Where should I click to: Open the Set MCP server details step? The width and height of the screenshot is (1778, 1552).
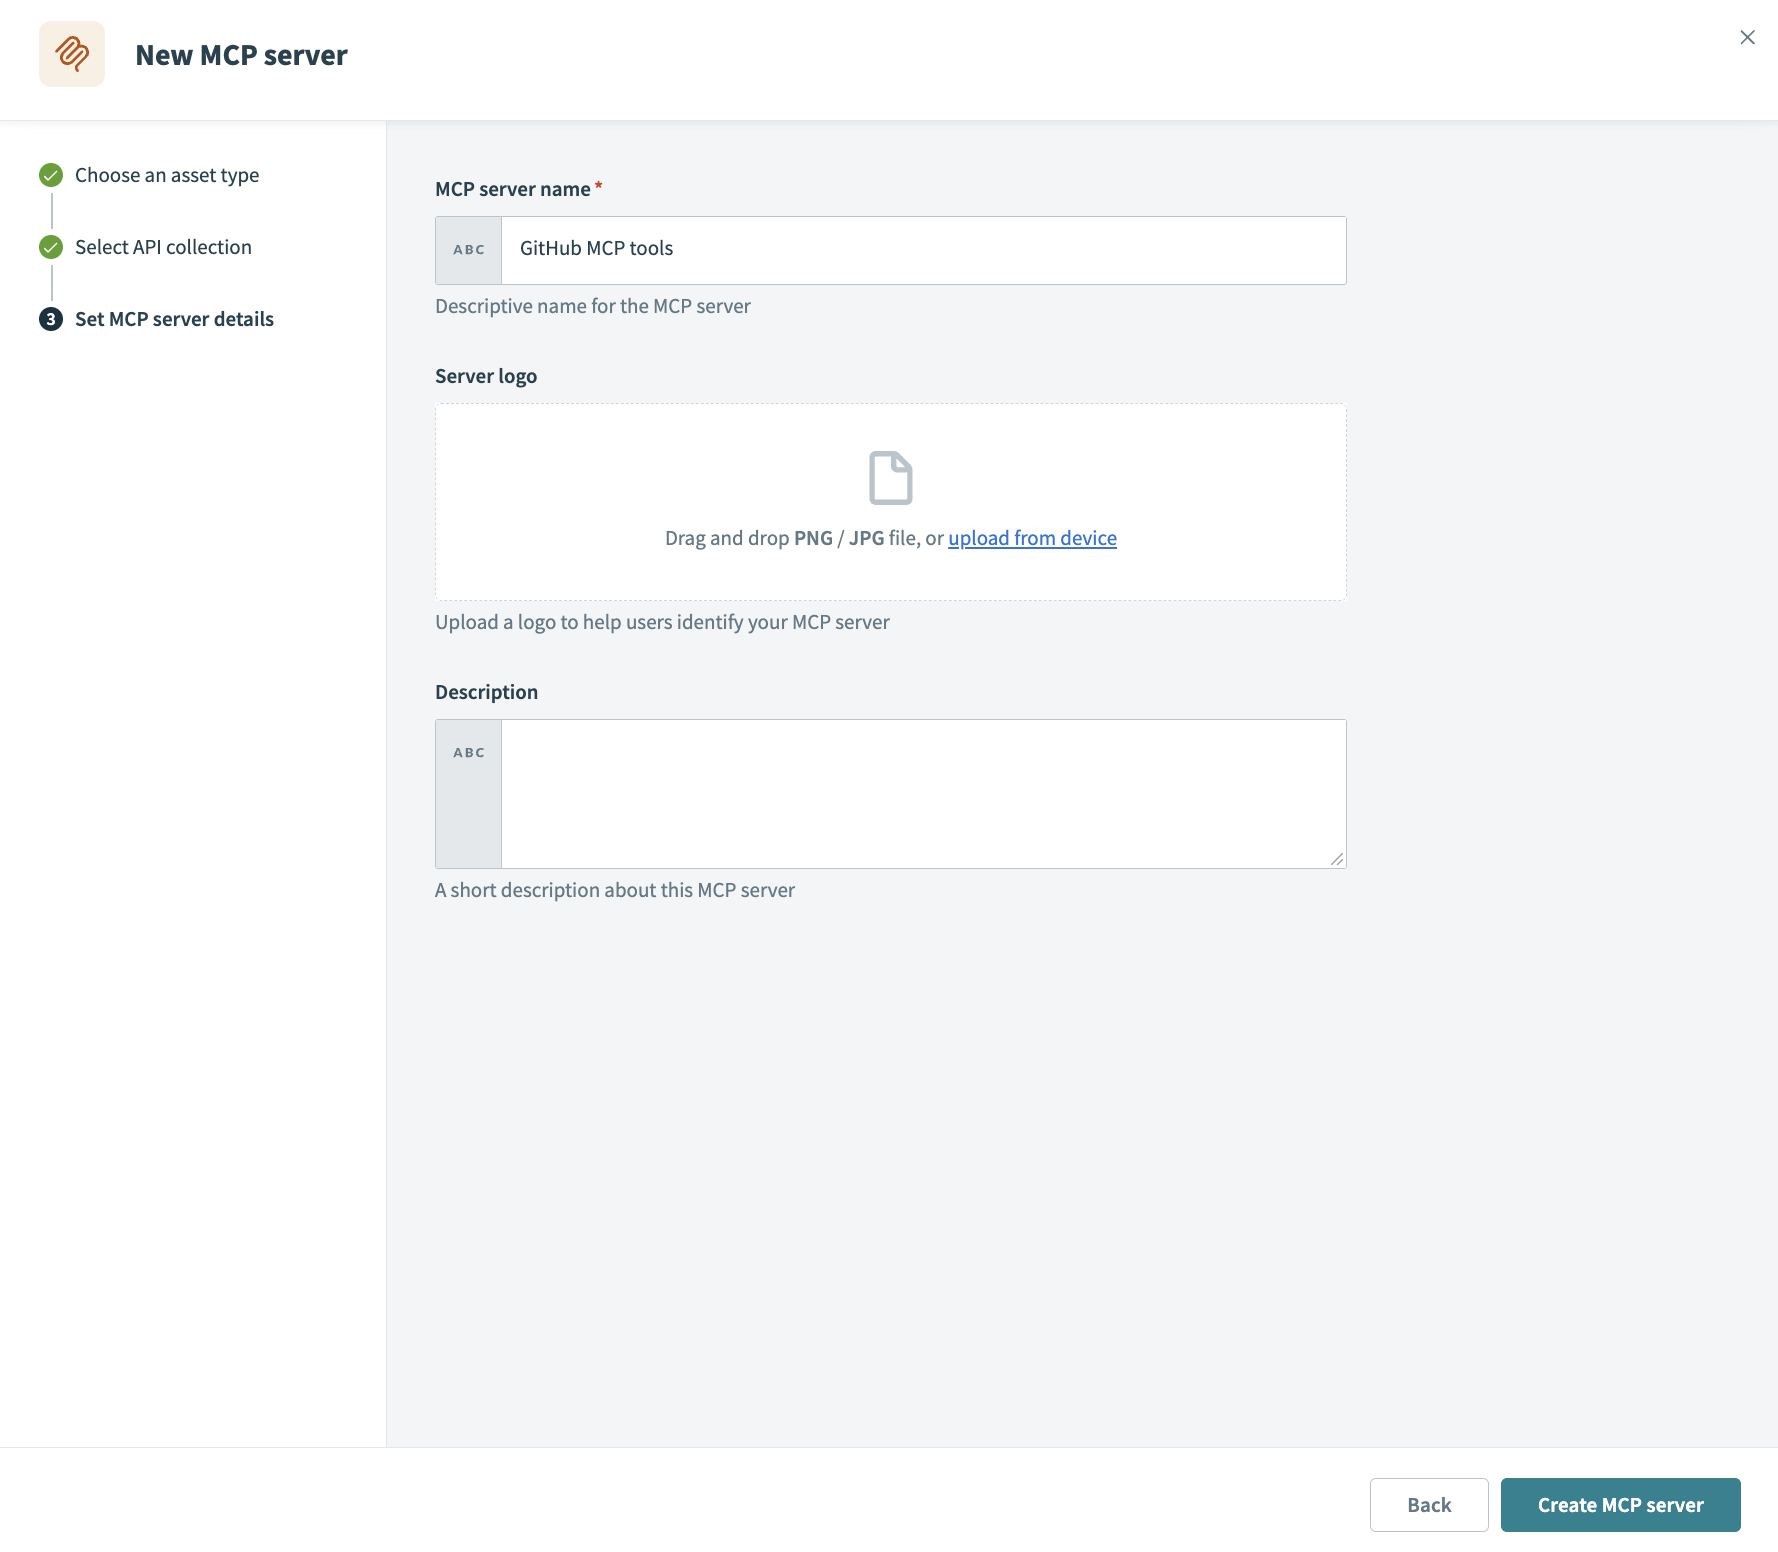pyautogui.click(x=174, y=319)
